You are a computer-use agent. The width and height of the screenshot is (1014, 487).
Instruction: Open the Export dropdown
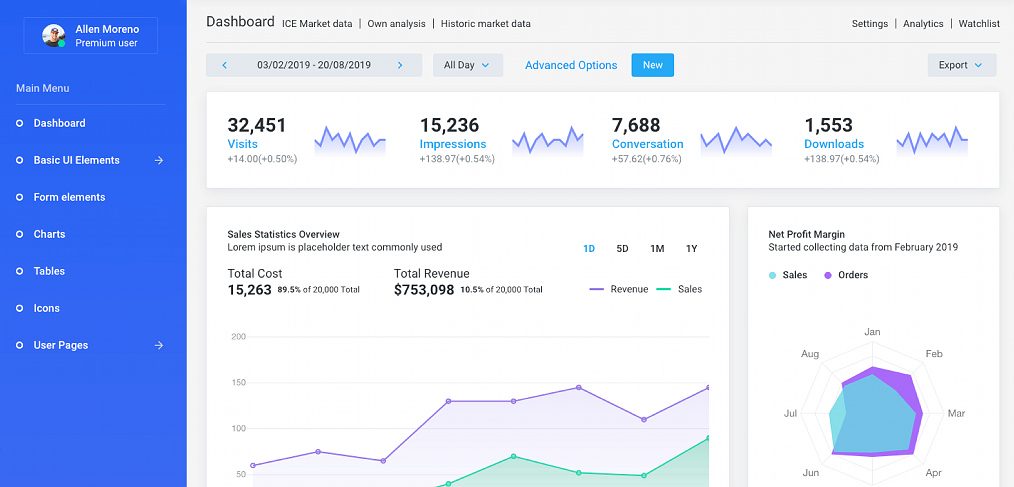click(961, 65)
